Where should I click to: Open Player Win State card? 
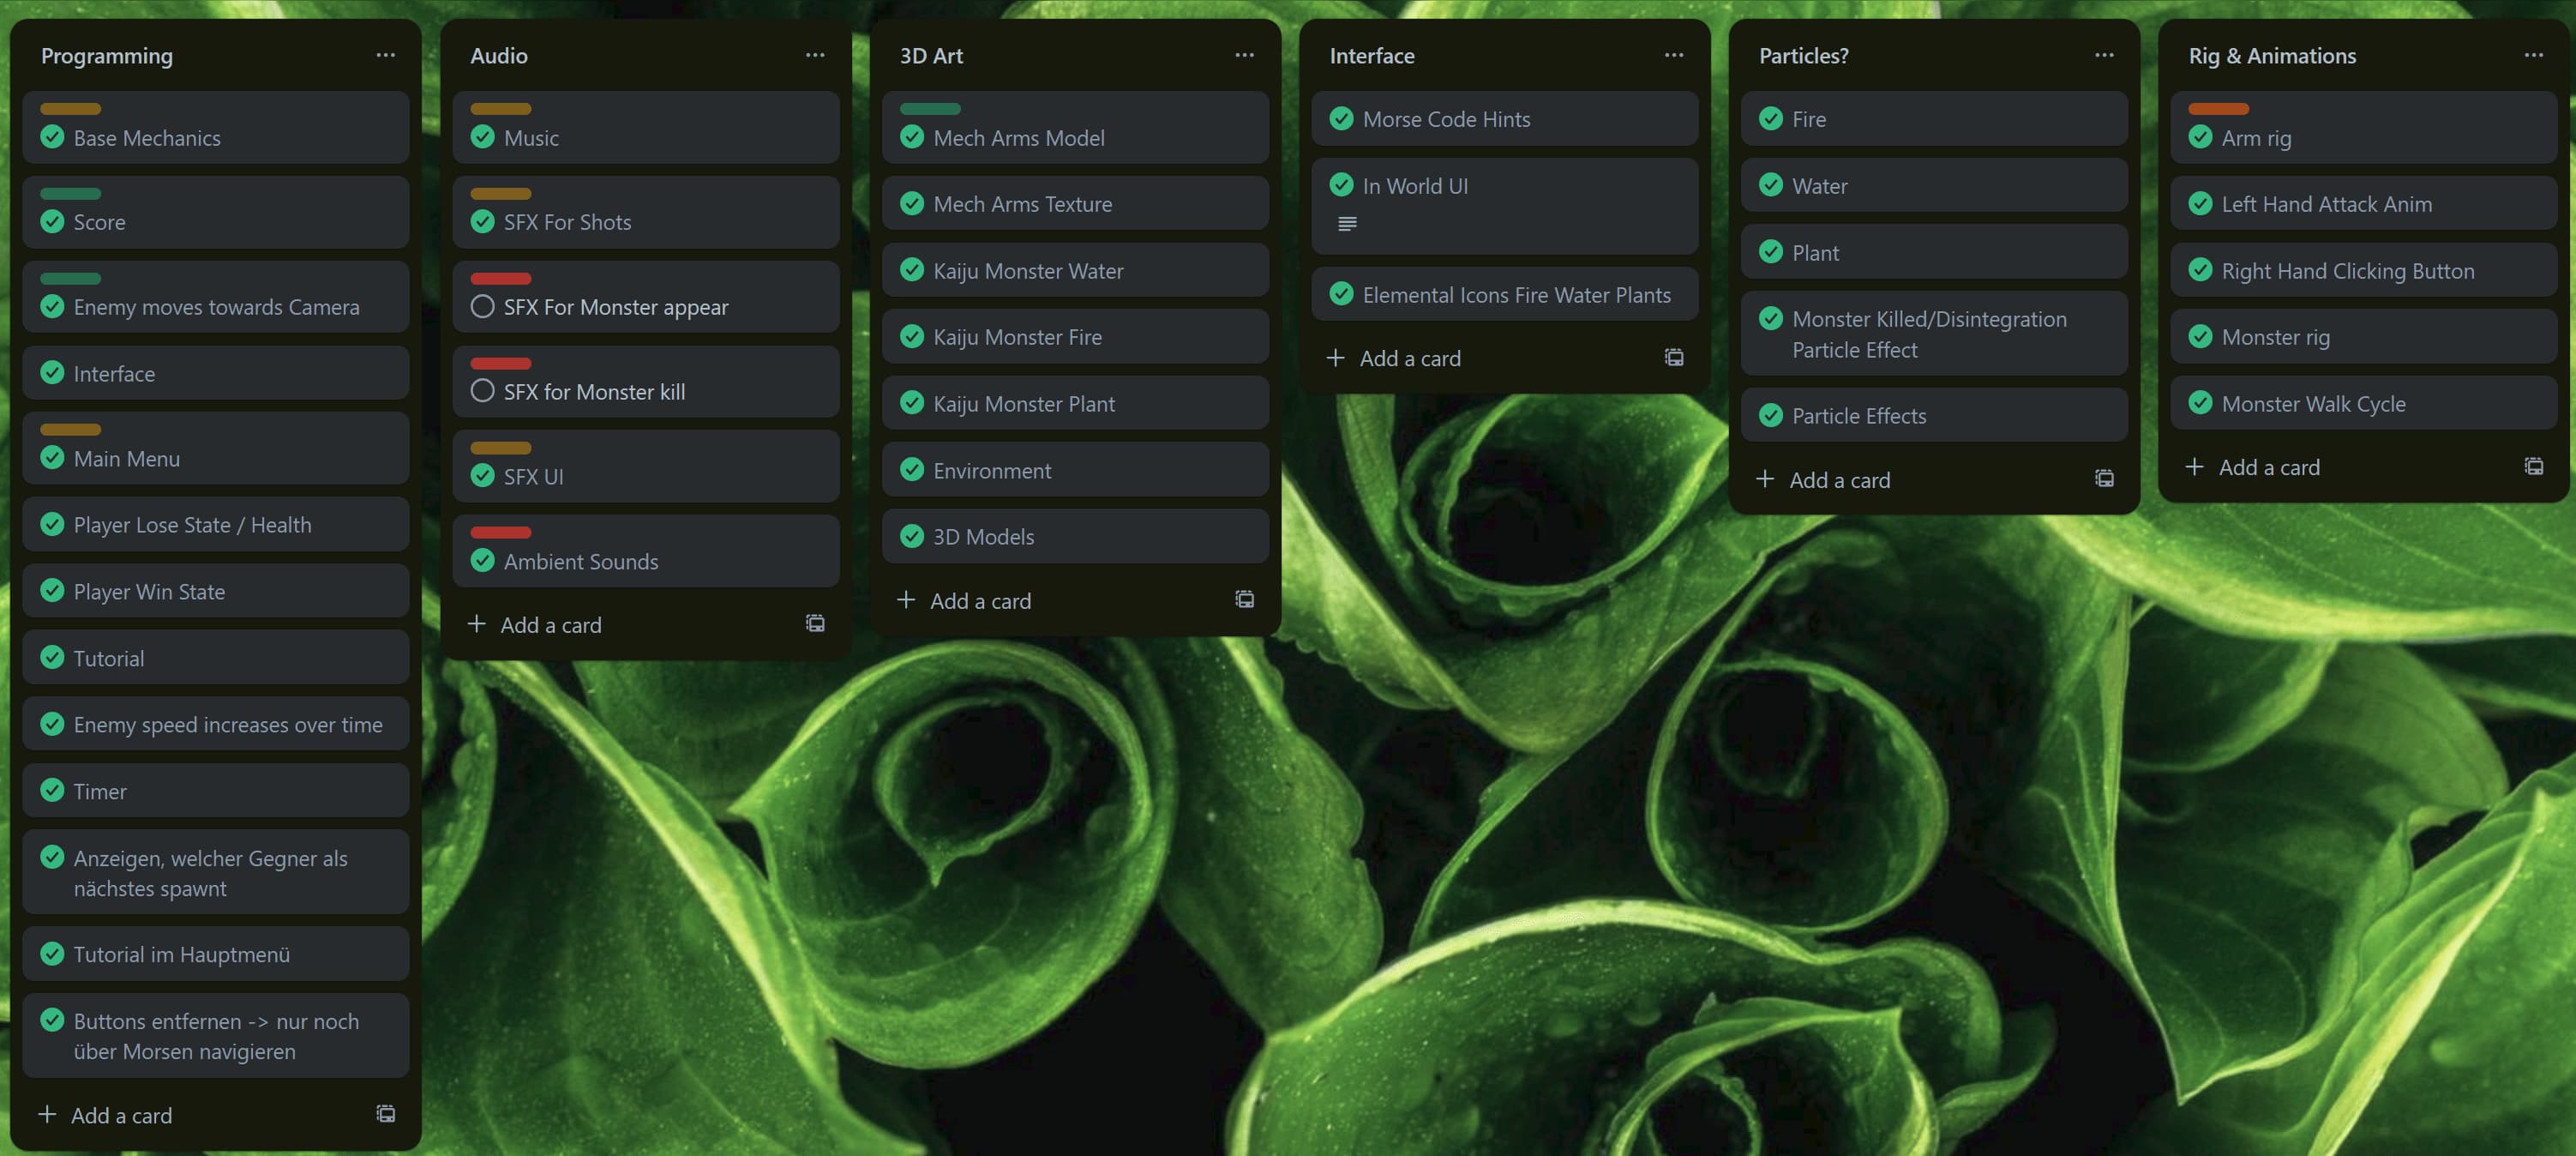point(215,591)
